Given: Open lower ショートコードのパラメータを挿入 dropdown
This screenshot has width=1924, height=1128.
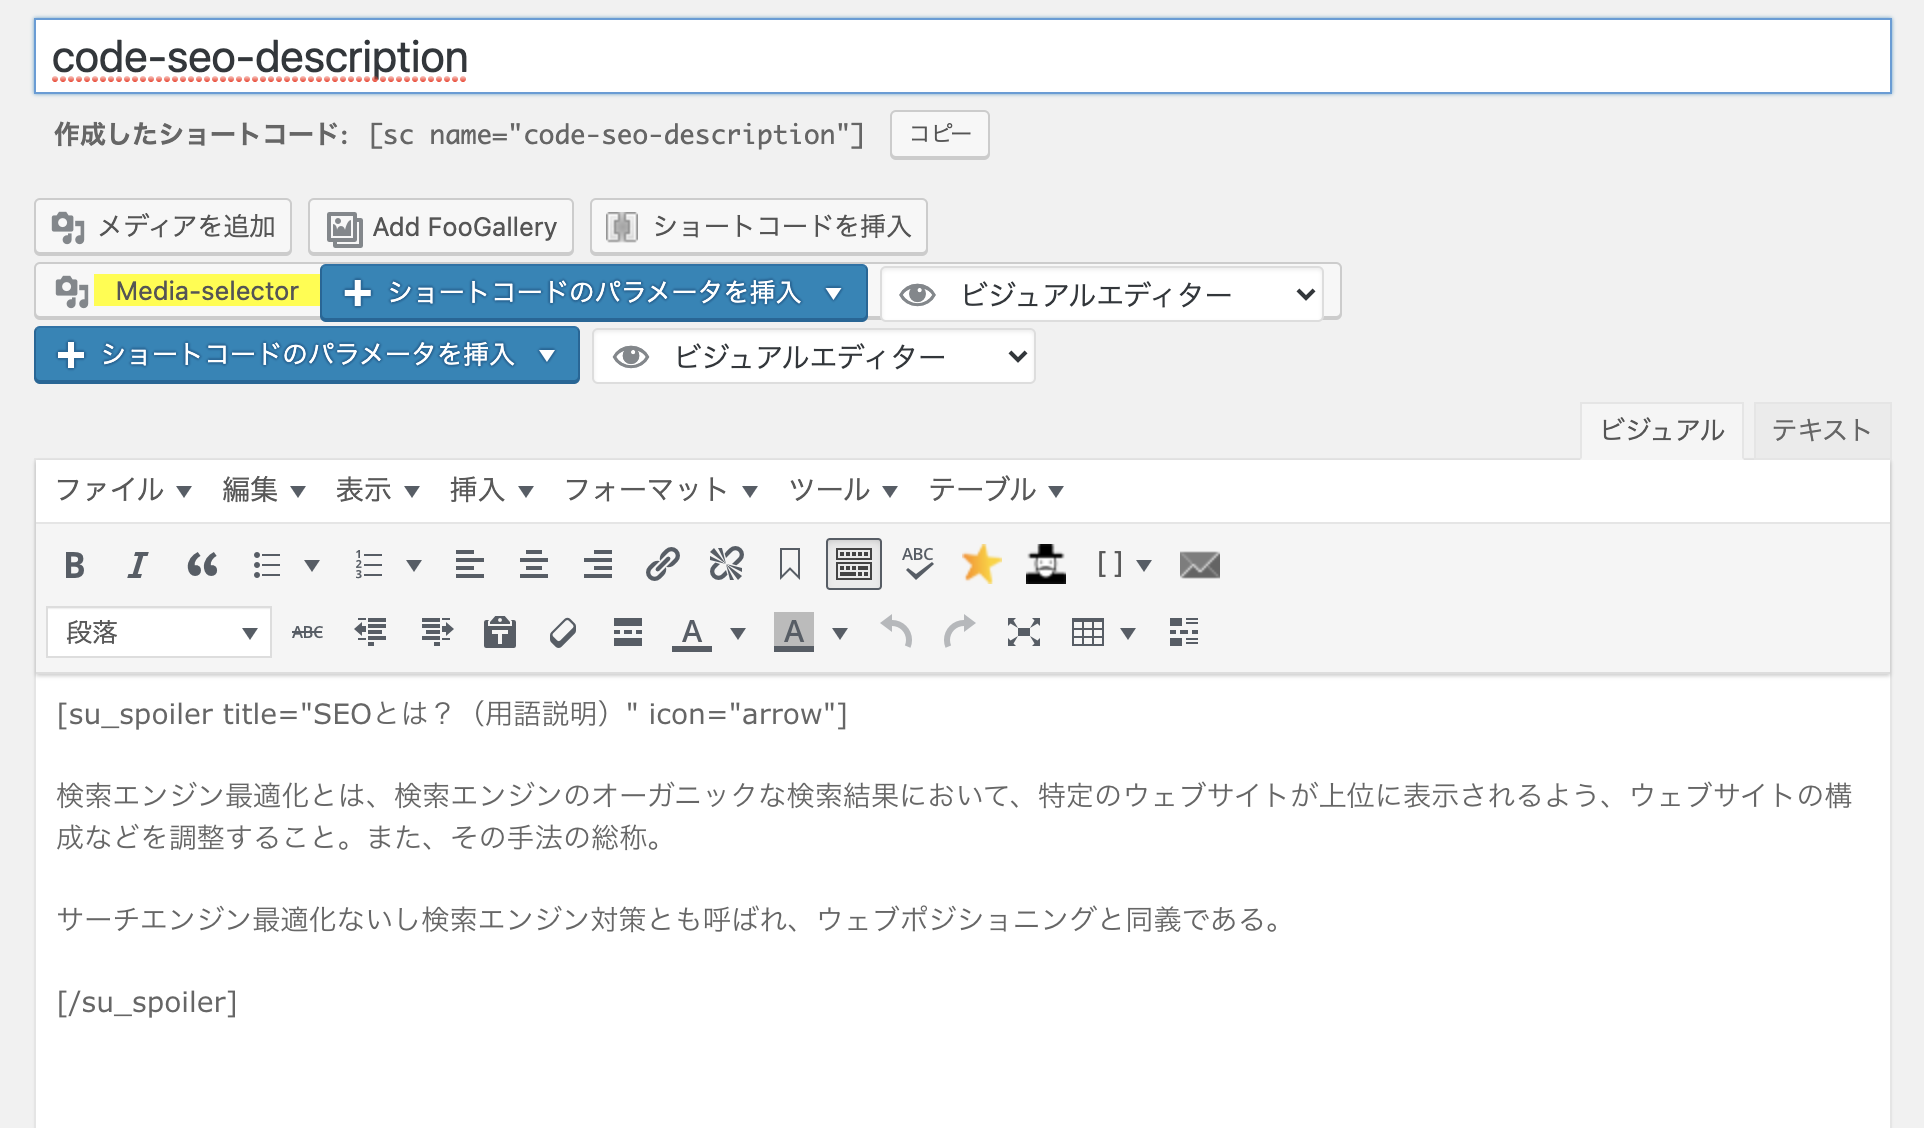Looking at the screenshot, I should (x=307, y=355).
